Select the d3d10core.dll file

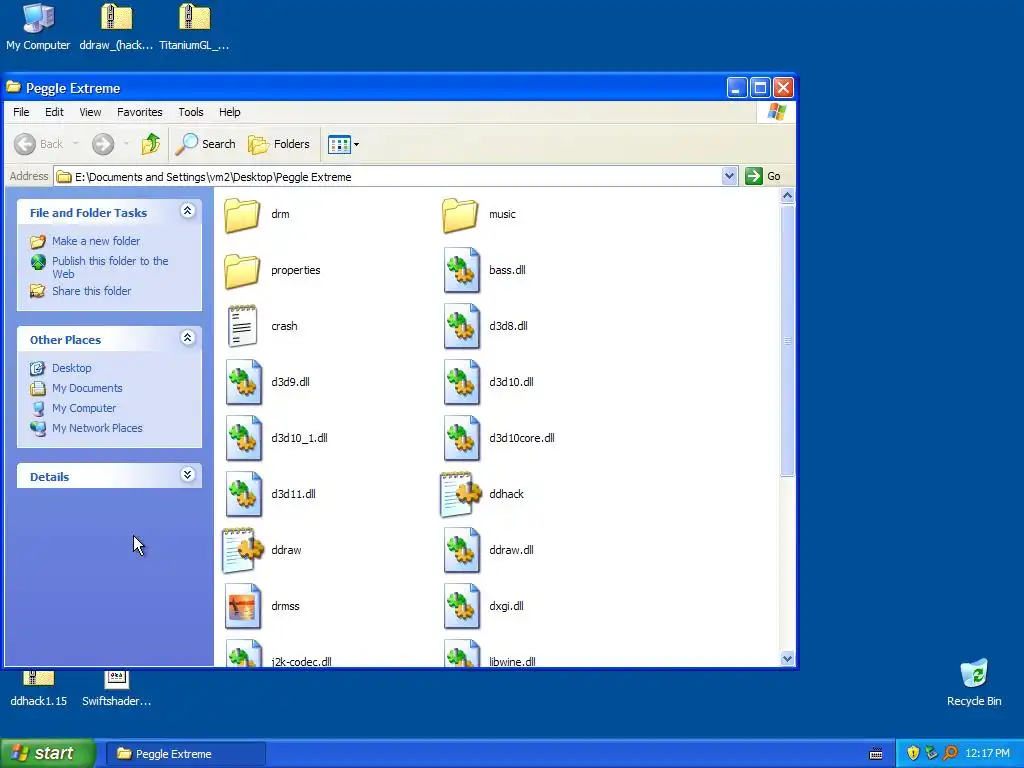[x=498, y=438]
